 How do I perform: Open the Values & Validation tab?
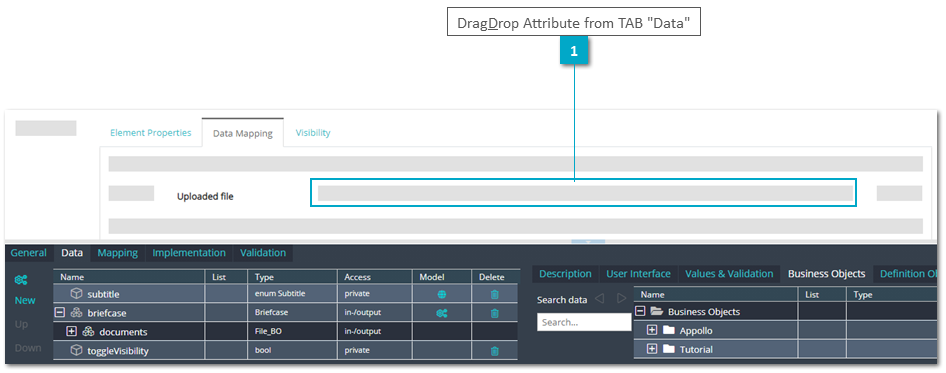pyautogui.click(x=729, y=274)
